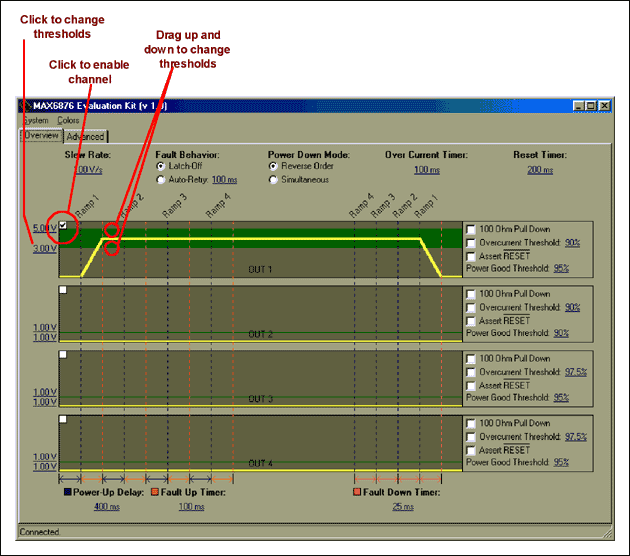Disable the OUT 1 channel checkbox
The width and height of the screenshot is (630, 556).
point(63,226)
